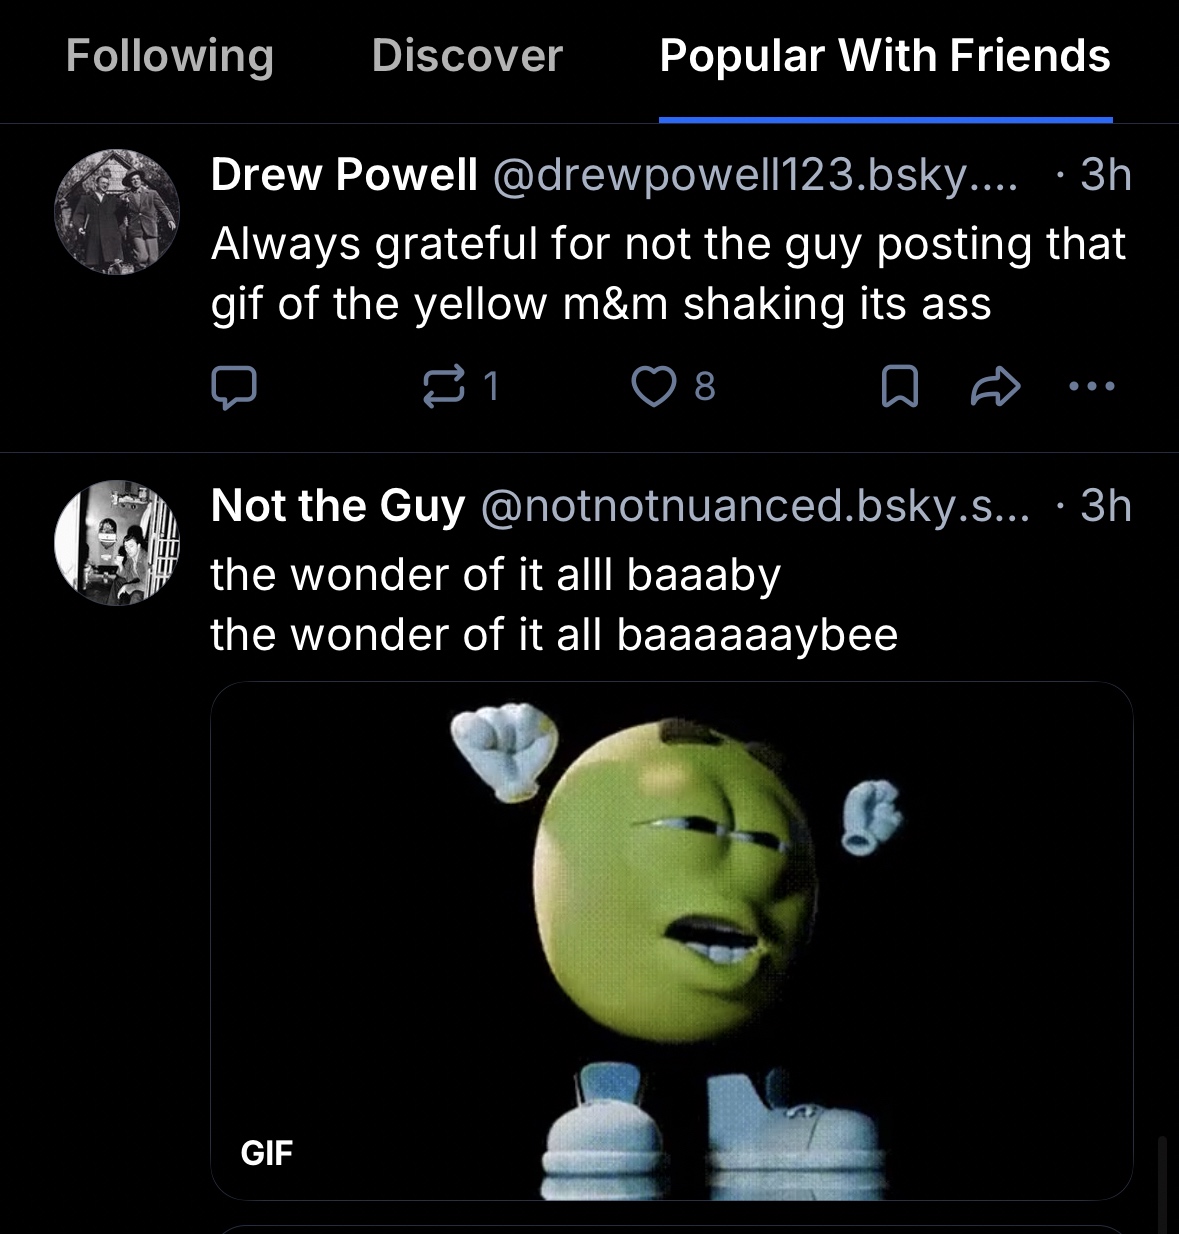Open the 'wonder of it all' post text

(554, 604)
